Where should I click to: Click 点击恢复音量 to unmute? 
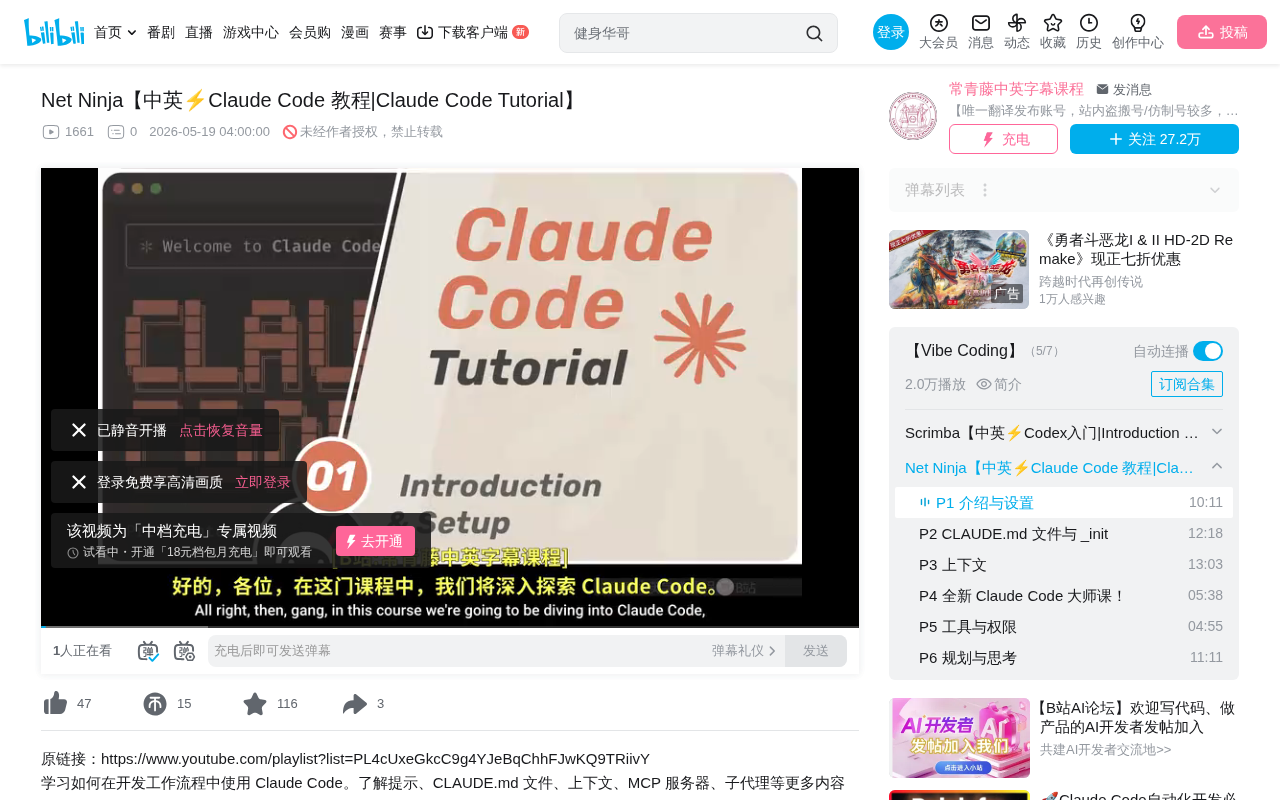221,430
